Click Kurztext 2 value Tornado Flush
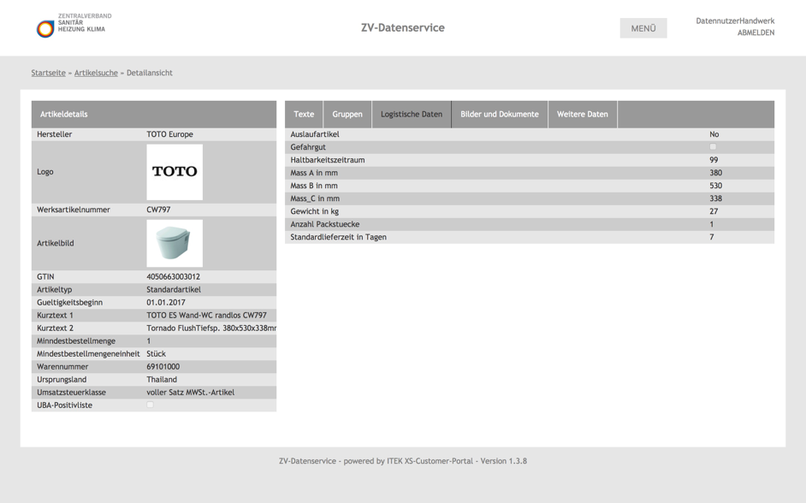The width and height of the screenshot is (806, 503). 211,328
